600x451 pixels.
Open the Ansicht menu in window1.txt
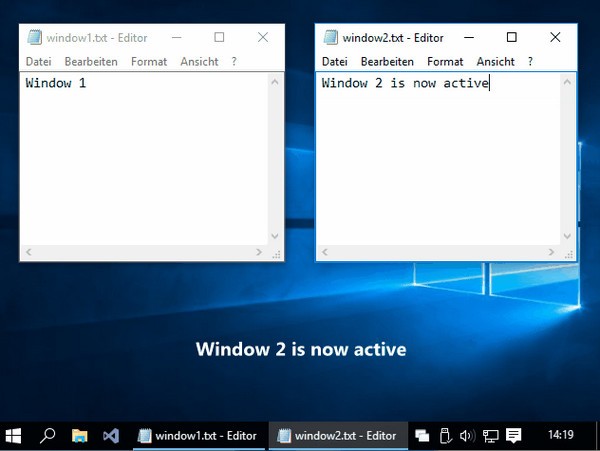pyautogui.click(x=199, y=61)
